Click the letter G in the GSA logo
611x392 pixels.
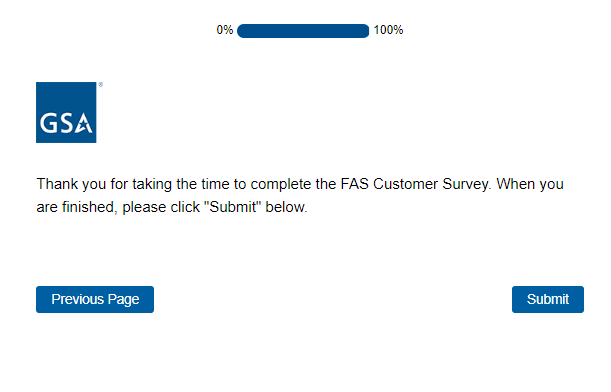48,123
